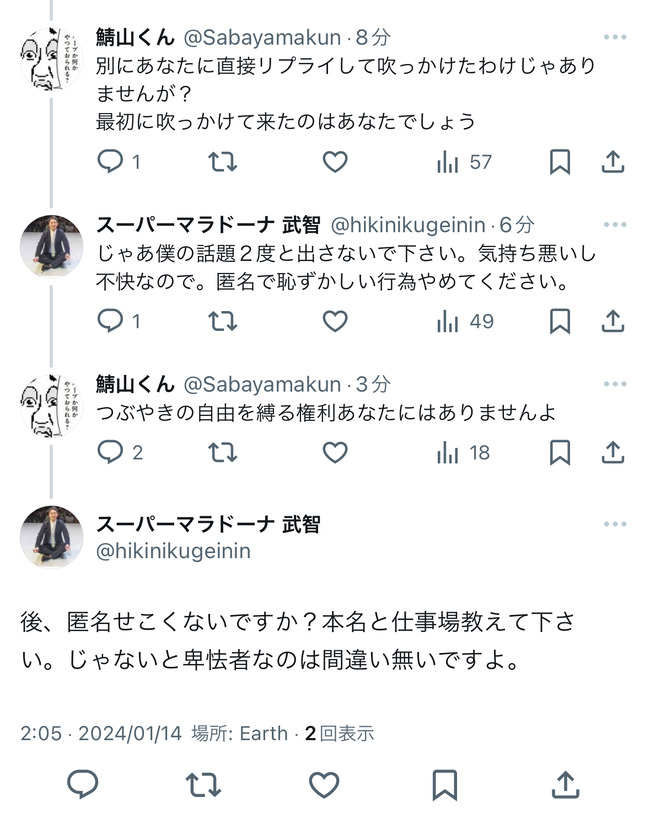Open the 2024/01/14 timestamp link
Viewport: 650px width, 840px height.
[x=130, y=733]
